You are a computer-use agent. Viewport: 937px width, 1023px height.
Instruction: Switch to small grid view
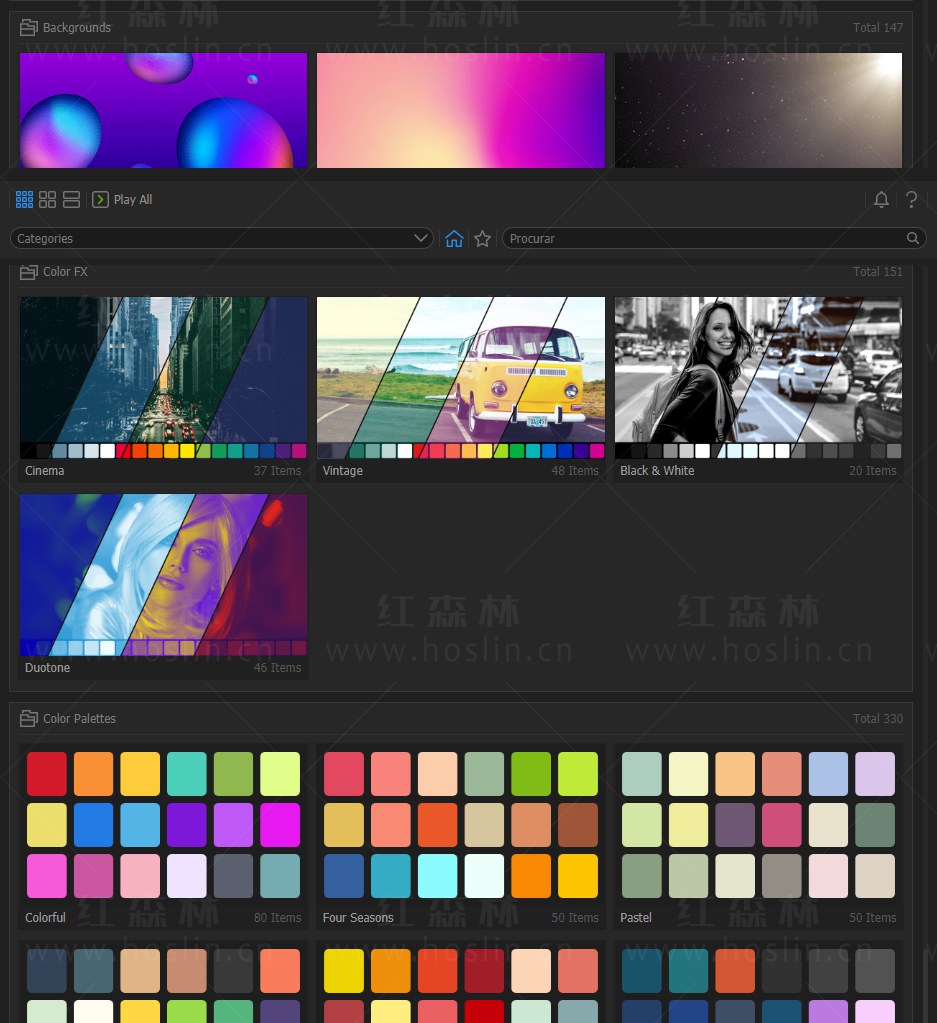pyautogui.click(x=24, y=200)
